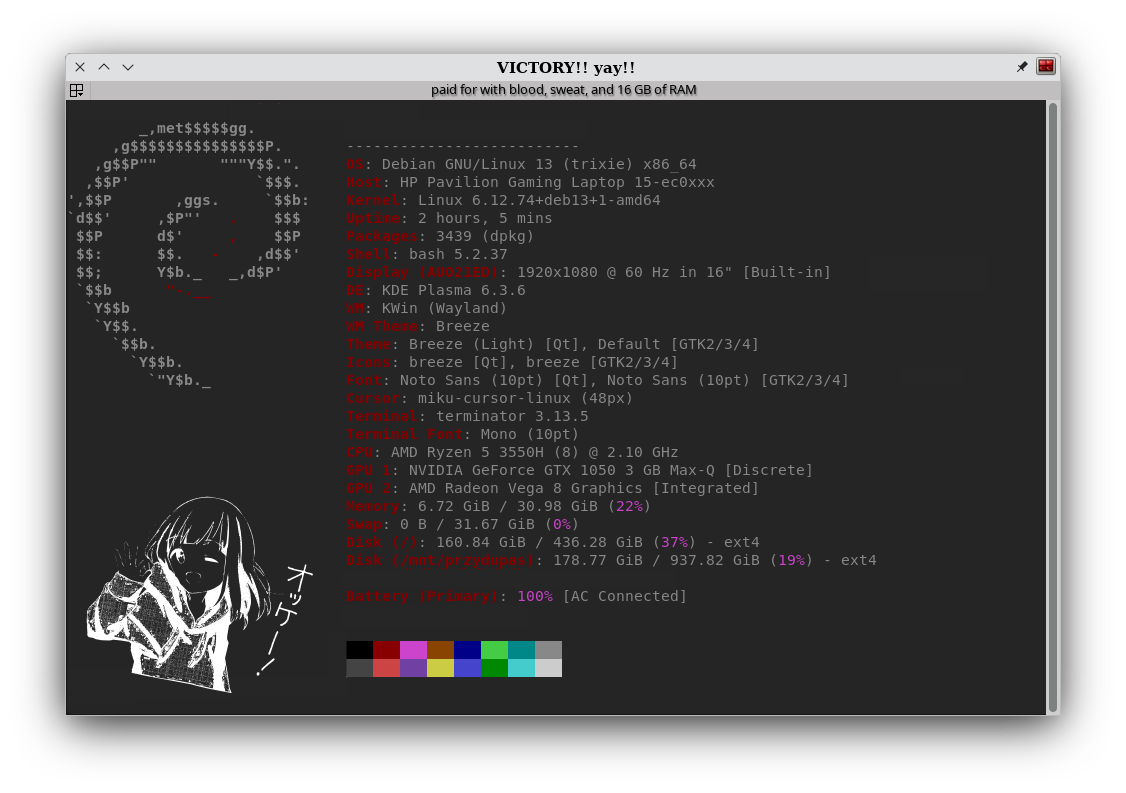
Task: Click the 'Disk (/mnt/przydupas)' label text
Action: 440,560
